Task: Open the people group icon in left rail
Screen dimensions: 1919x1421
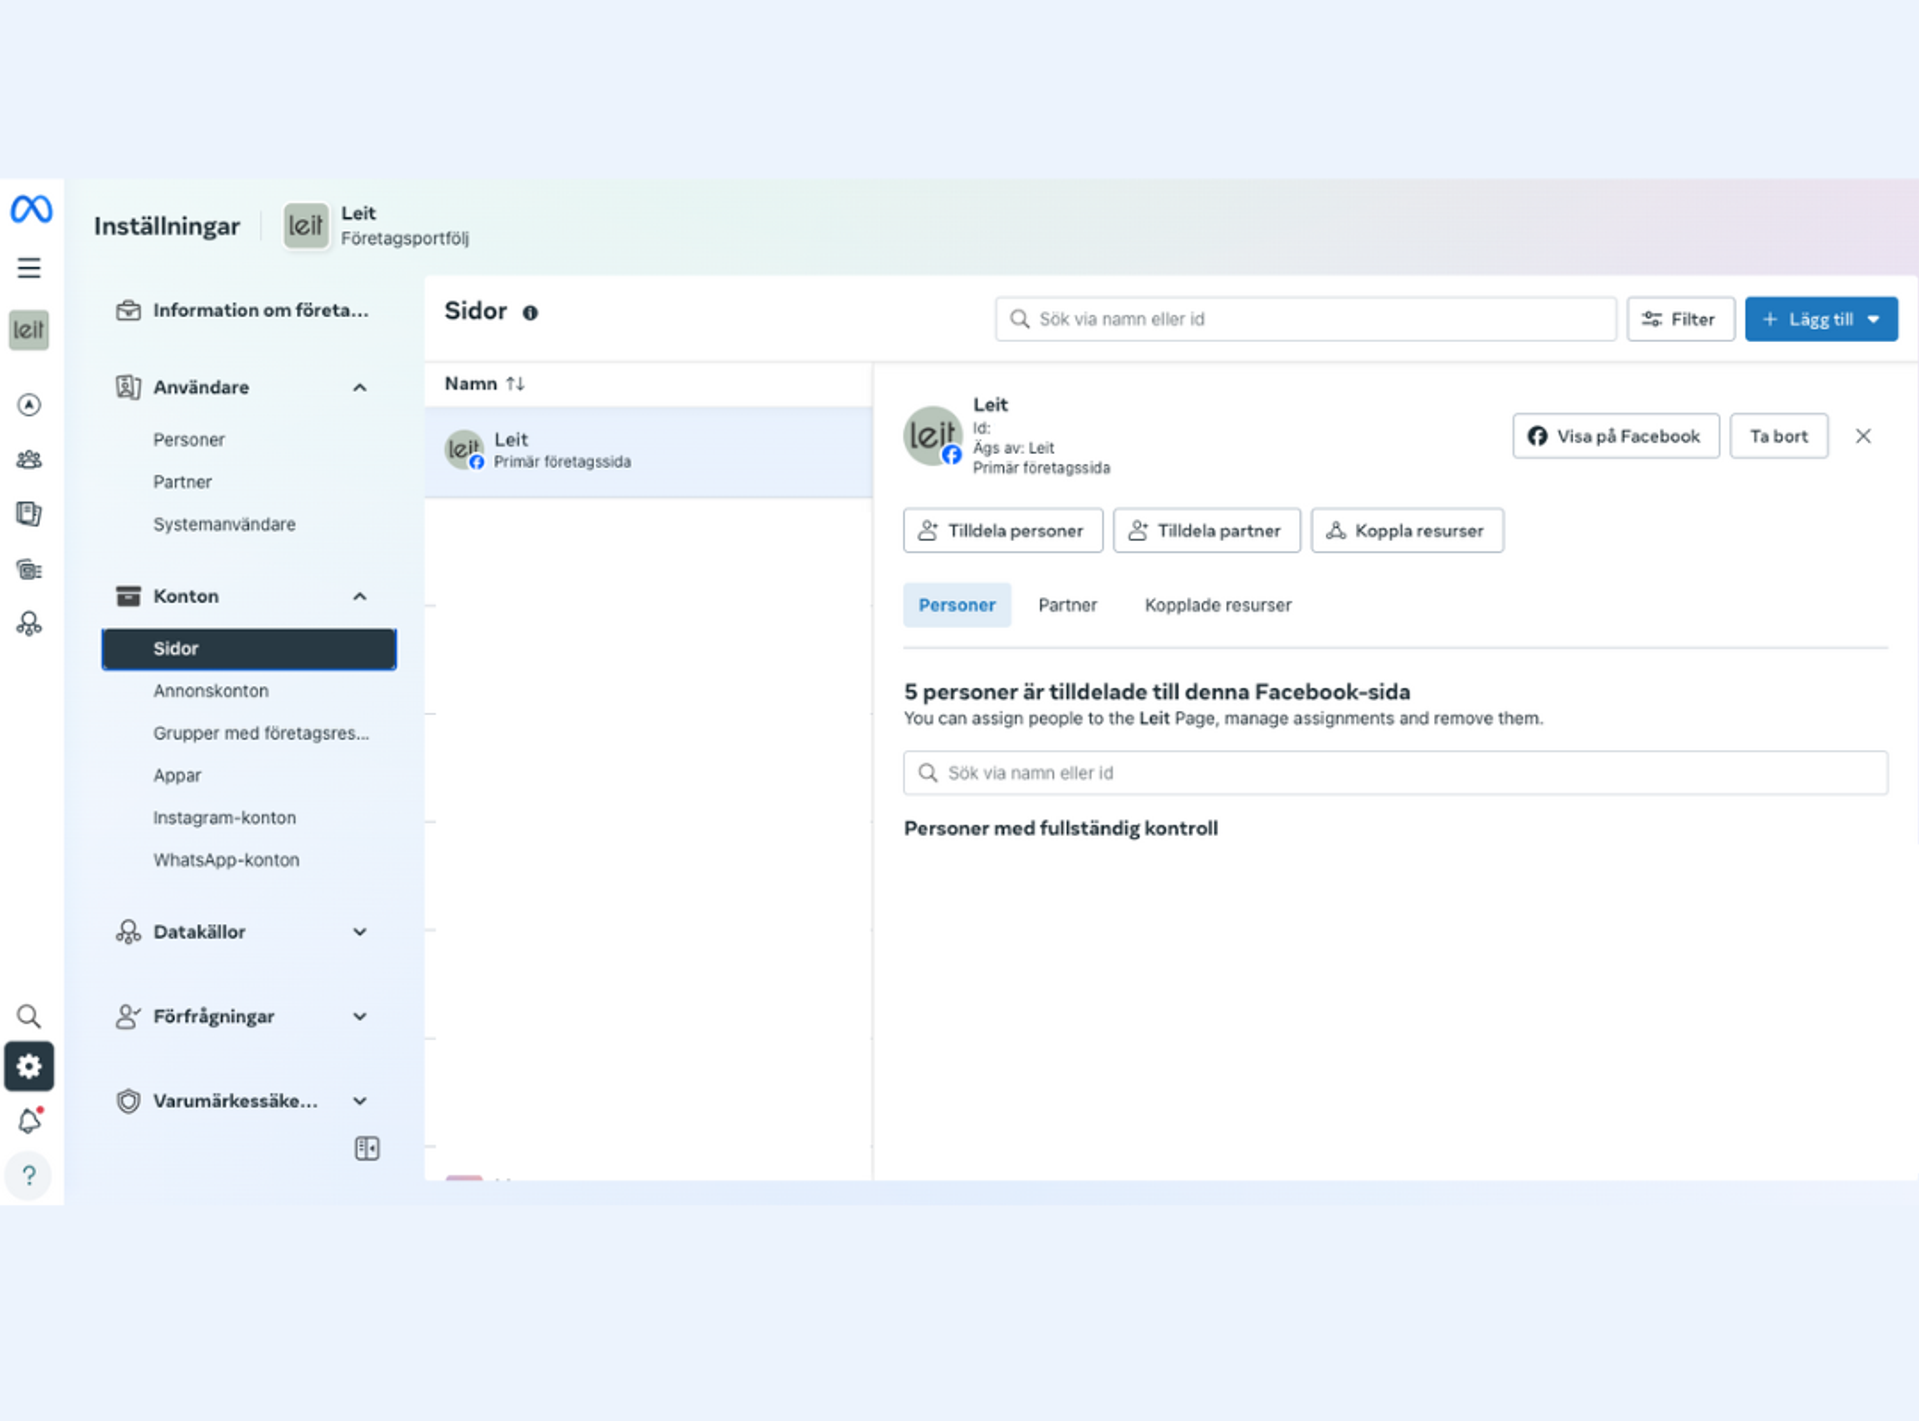Action: (29, 459)
